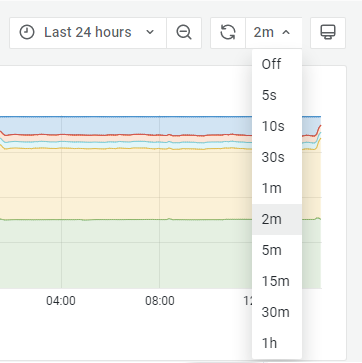This screenshot has width=362, height=363.
Task: Click the 08:00 time axis label
Action: click(160, 301)
